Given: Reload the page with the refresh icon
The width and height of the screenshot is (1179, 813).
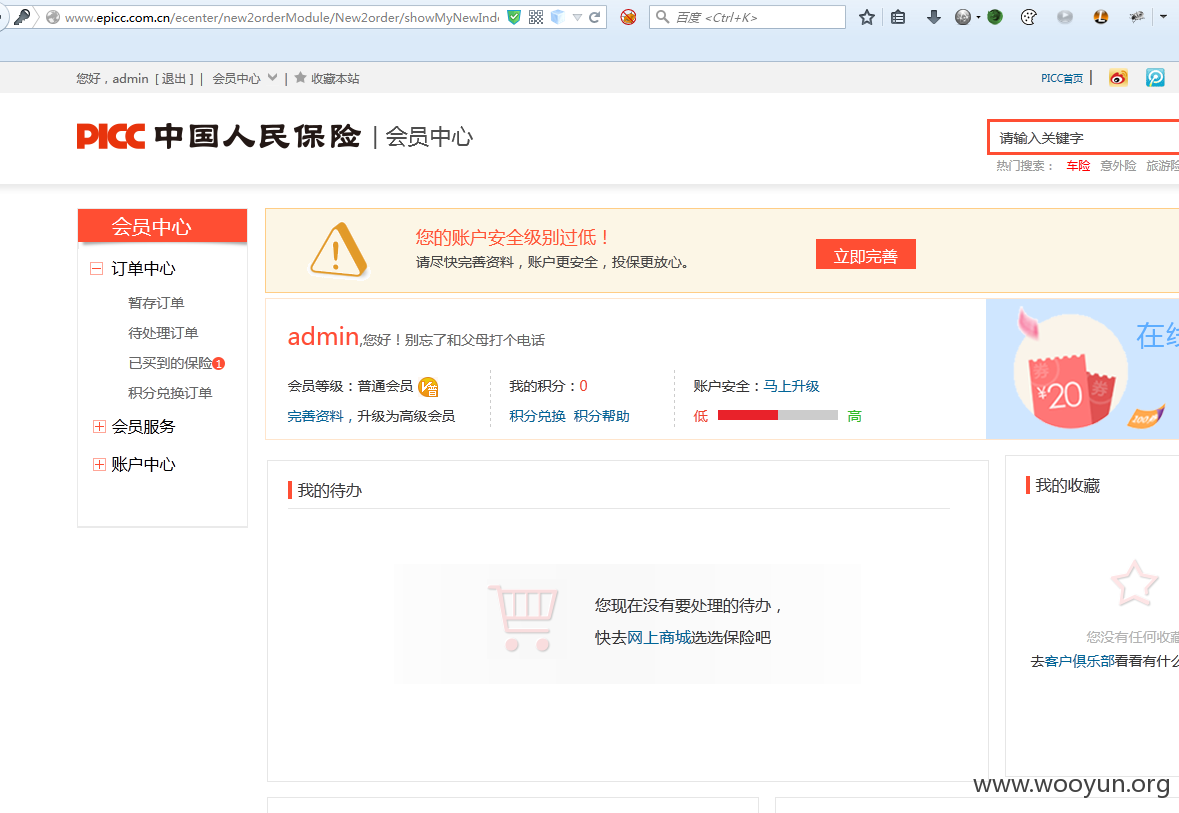Looking at the screenshot, I should [595, 17].
